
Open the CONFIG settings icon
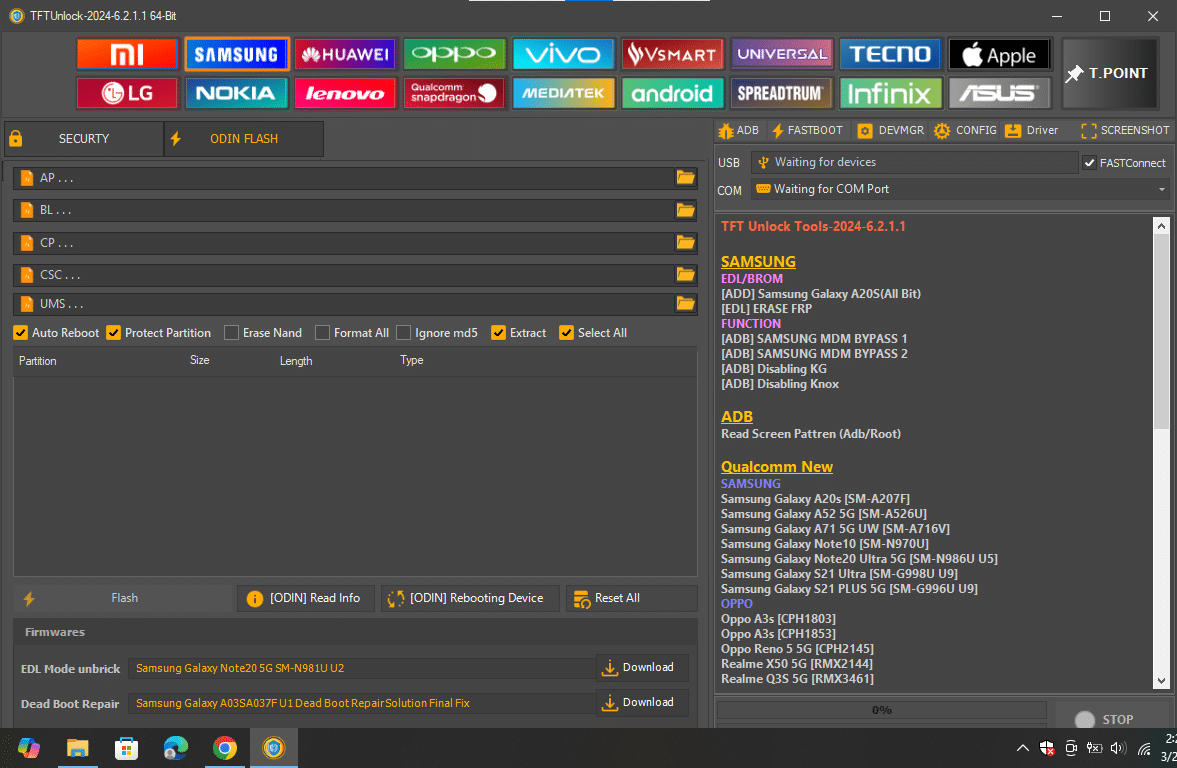point(964,130)
